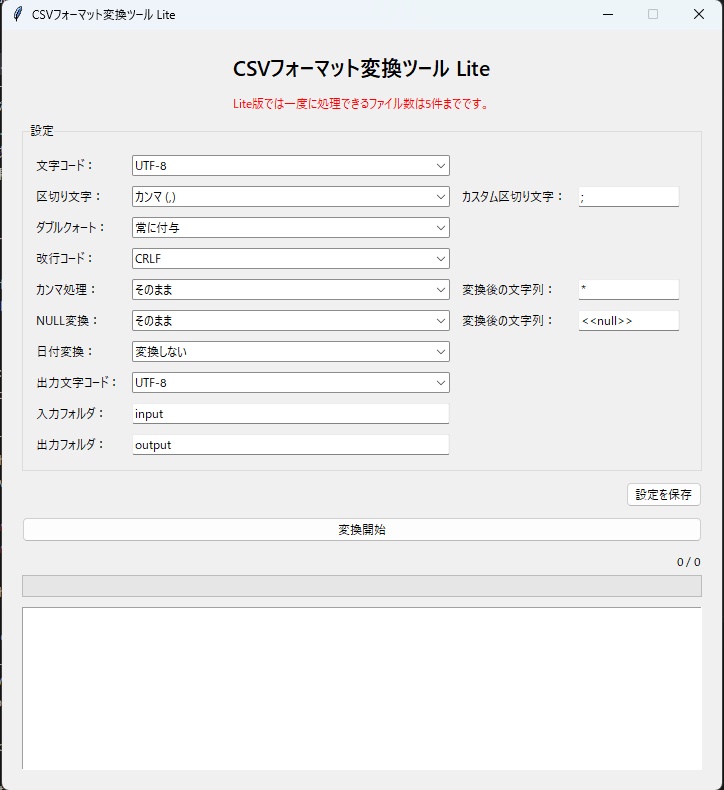Screen dimensions: 724x790
Task: Expand the カンマ処理 dropdown
Action: (291, 290)
